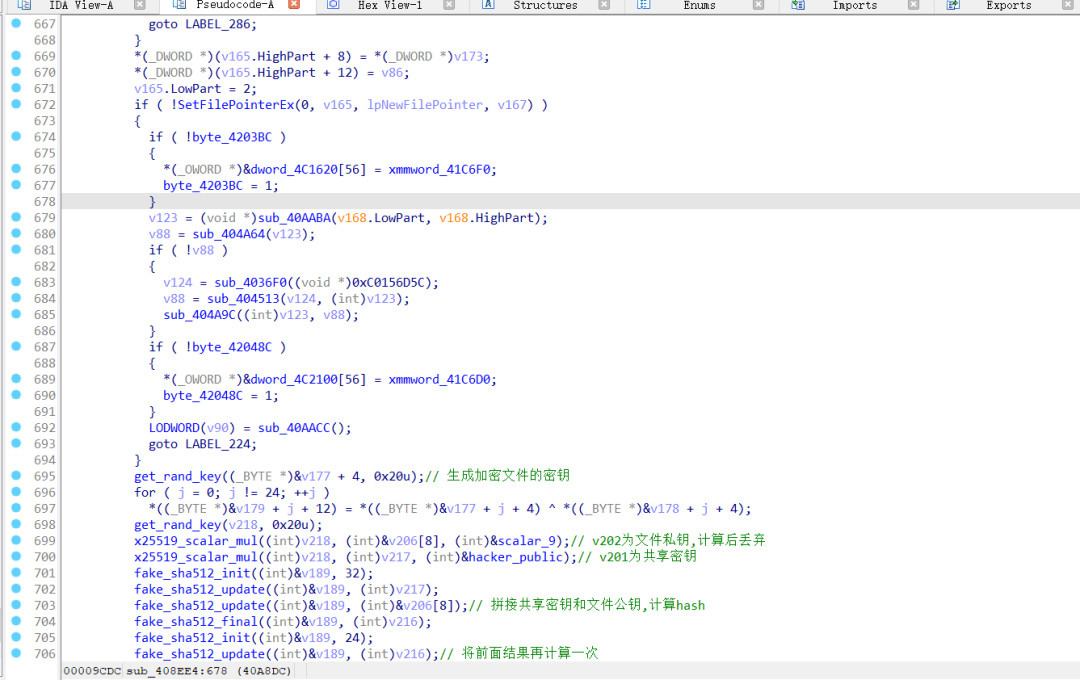Toggle breakpoint dot on line 699

[16, 539]
